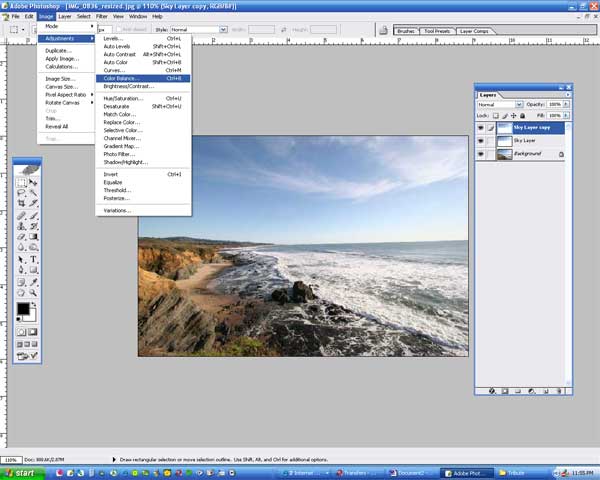This screenshot has height=480, width=600.
Task: Toggle lock all for layer
Action: tap(522, 116)
